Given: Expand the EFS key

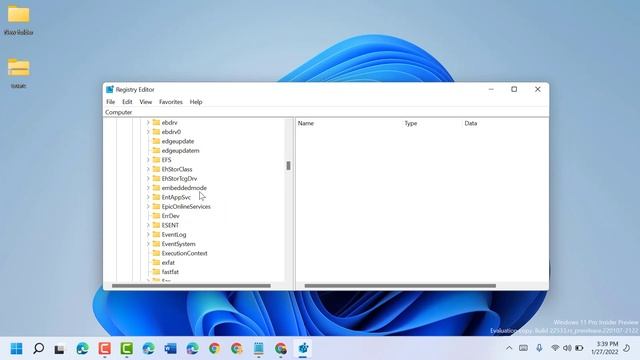Looking at the screenshot, I should pyautogui.click(x=148, y=160).
